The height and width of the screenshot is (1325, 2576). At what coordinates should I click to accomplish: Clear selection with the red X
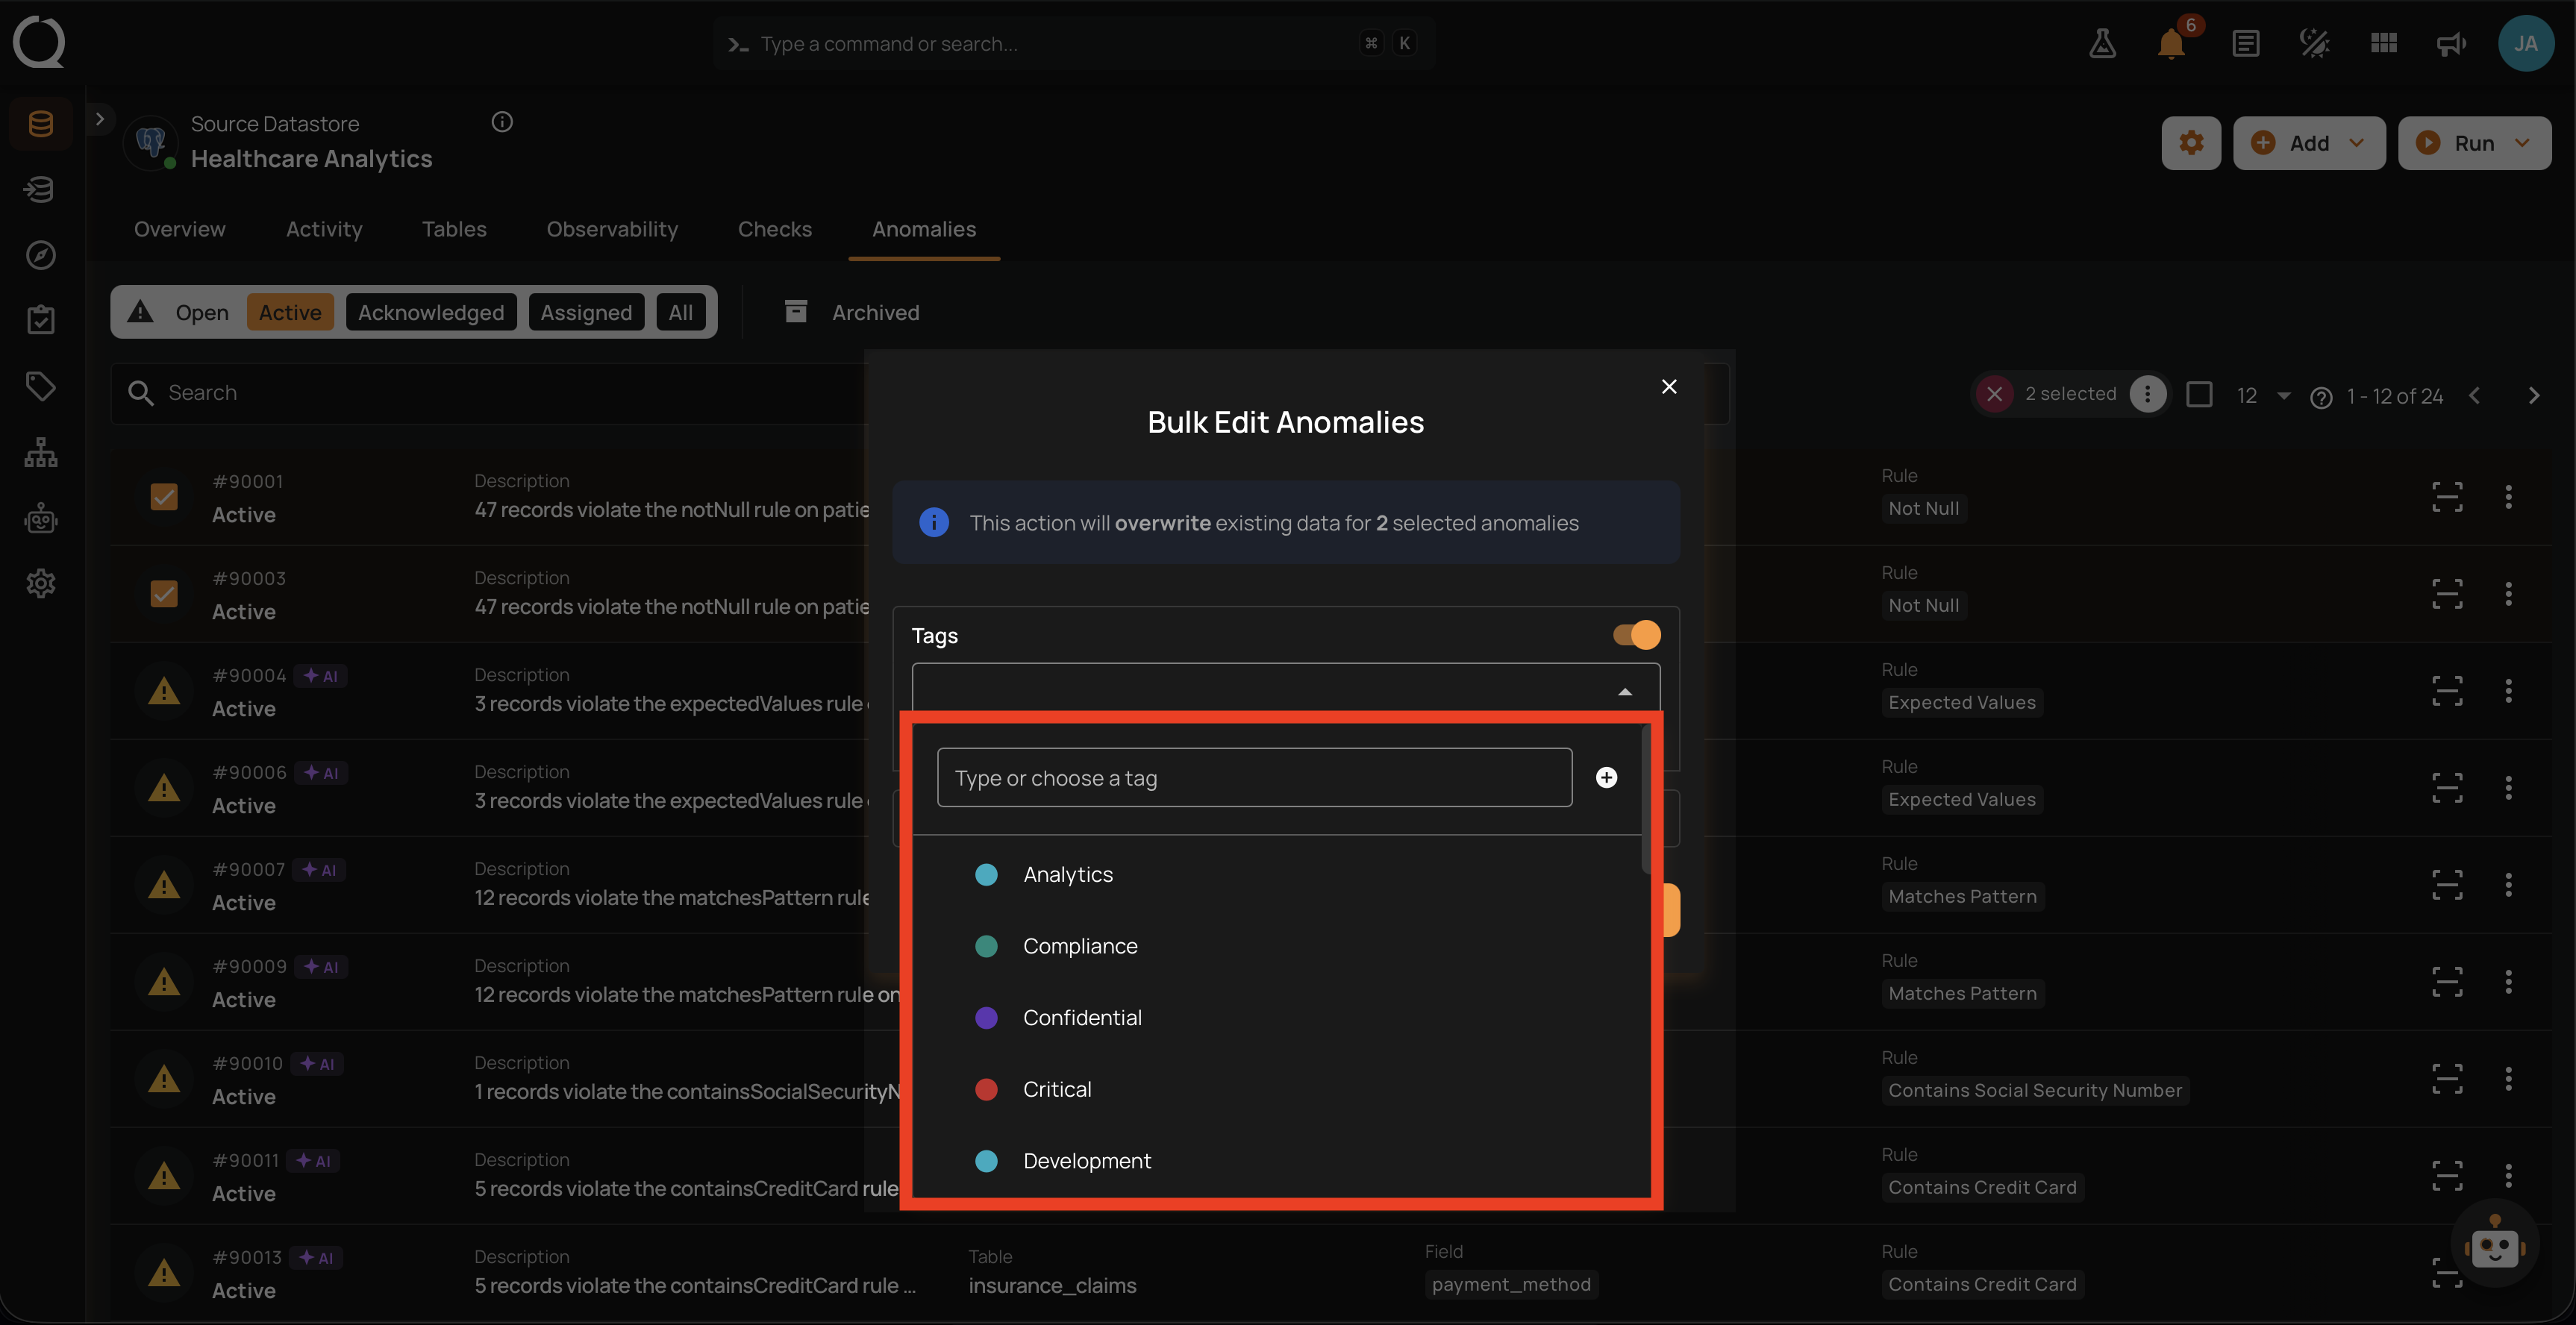tap(1994, 394)
